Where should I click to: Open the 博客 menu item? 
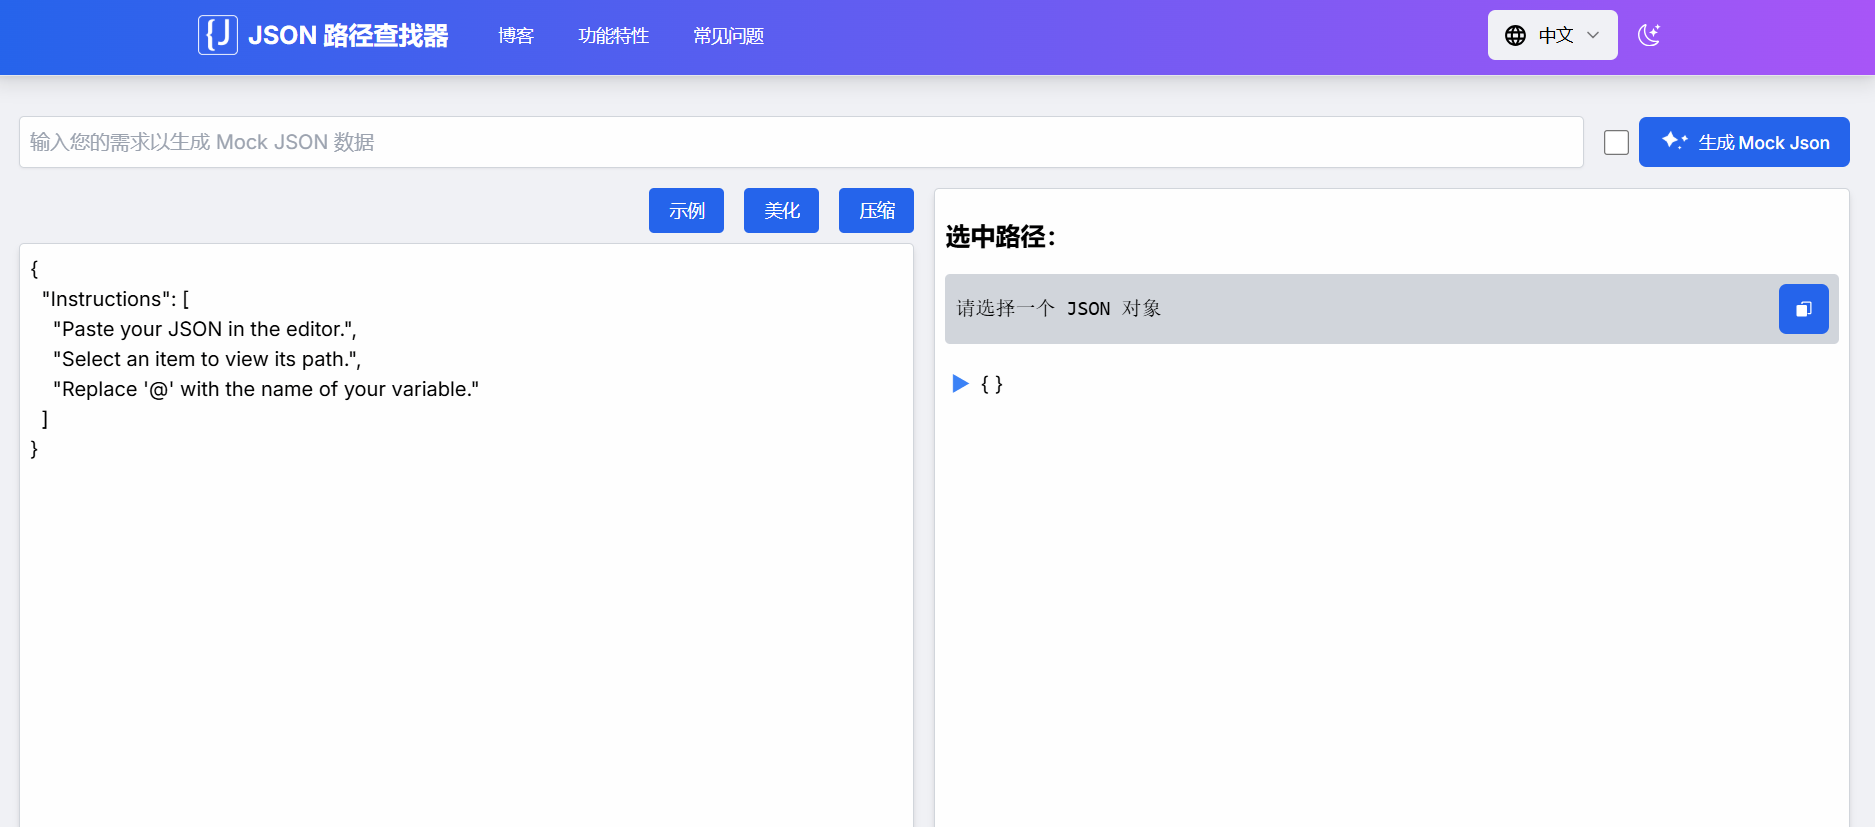coord(516,36)
